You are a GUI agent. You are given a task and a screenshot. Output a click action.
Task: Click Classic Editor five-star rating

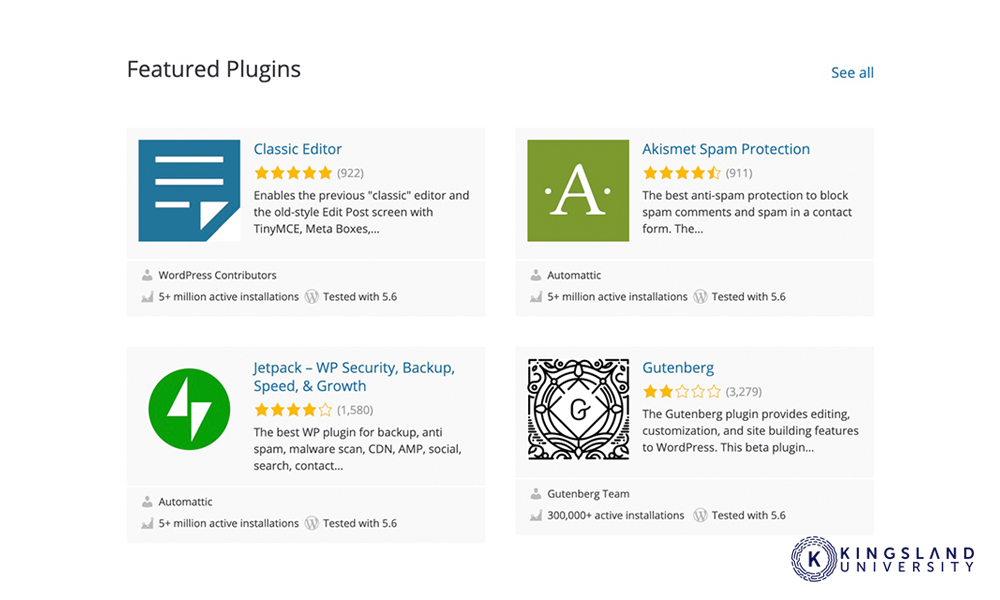pyautogui.click(x=293, y=173)
